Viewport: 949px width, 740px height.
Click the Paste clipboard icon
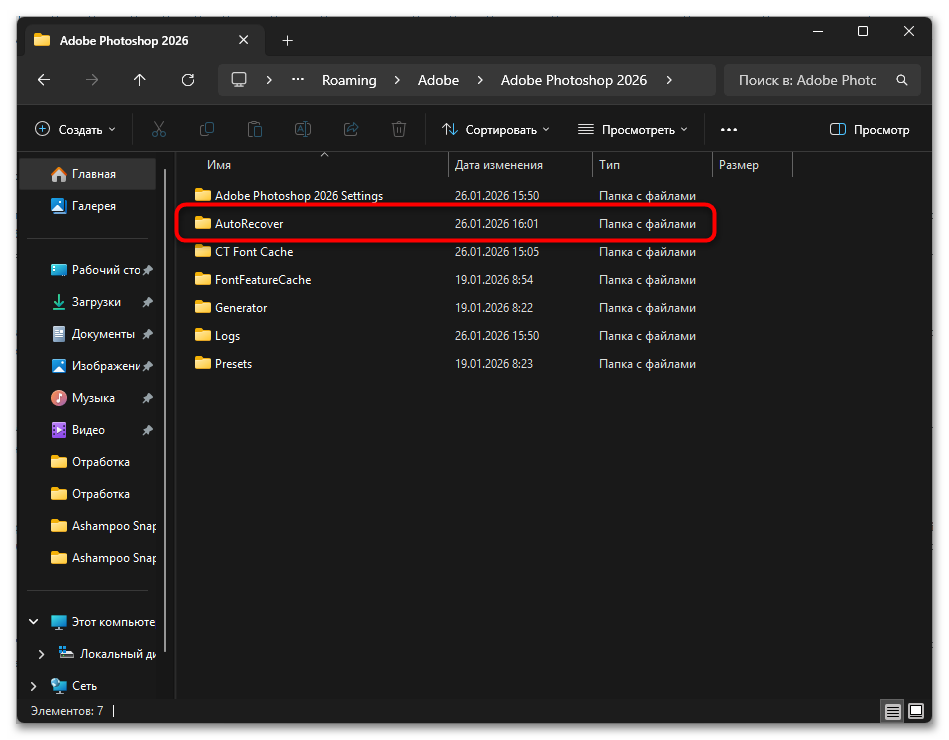tap(255, 129)
